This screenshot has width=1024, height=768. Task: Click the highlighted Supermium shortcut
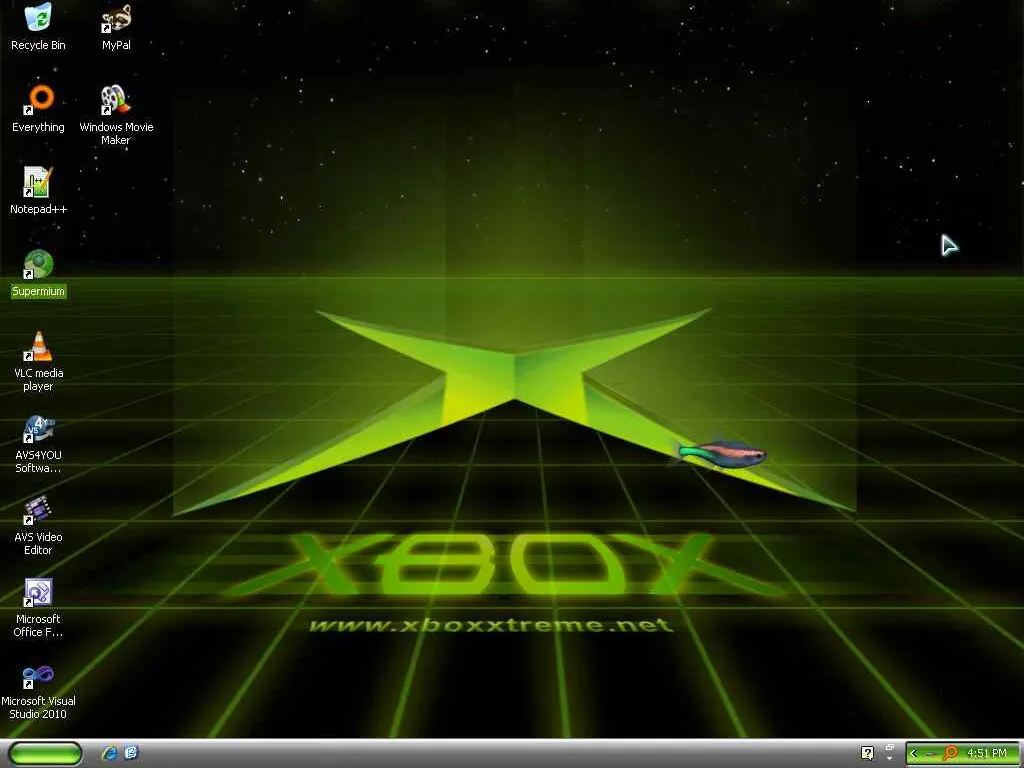click(39, 274)
